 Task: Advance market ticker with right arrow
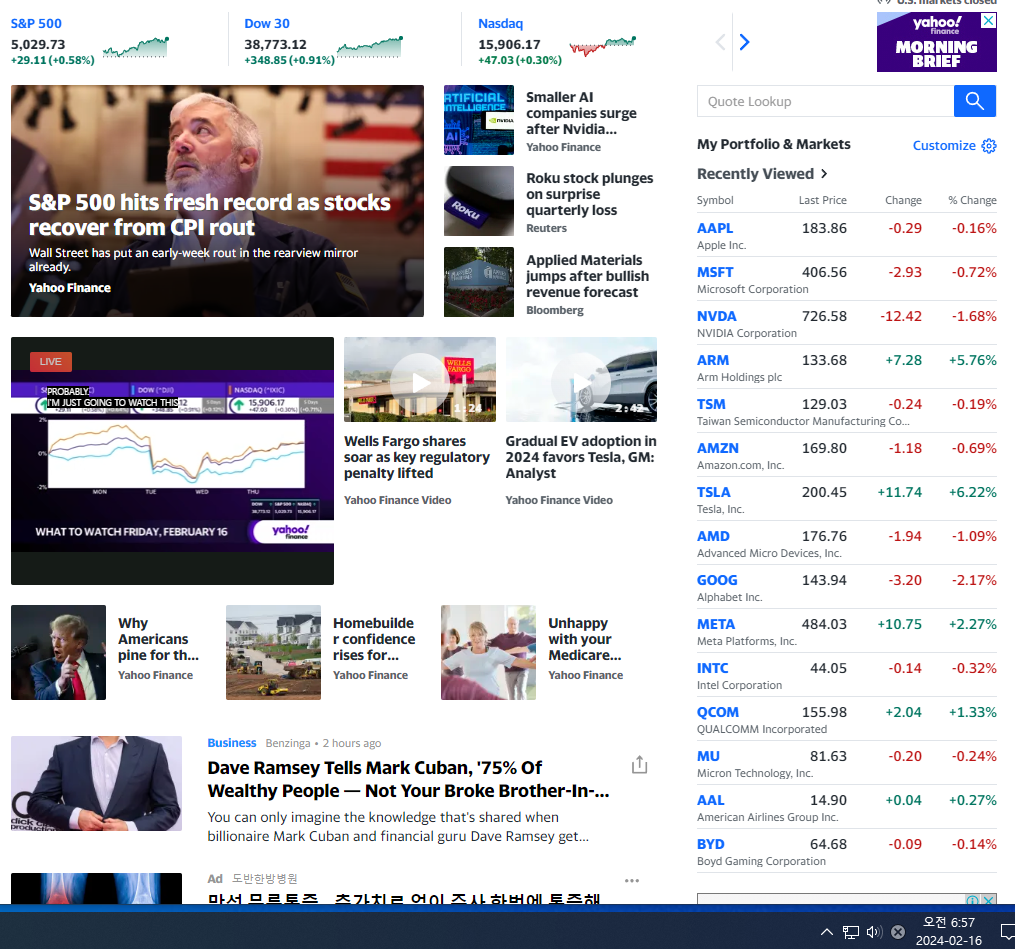[x=744, y=42]
